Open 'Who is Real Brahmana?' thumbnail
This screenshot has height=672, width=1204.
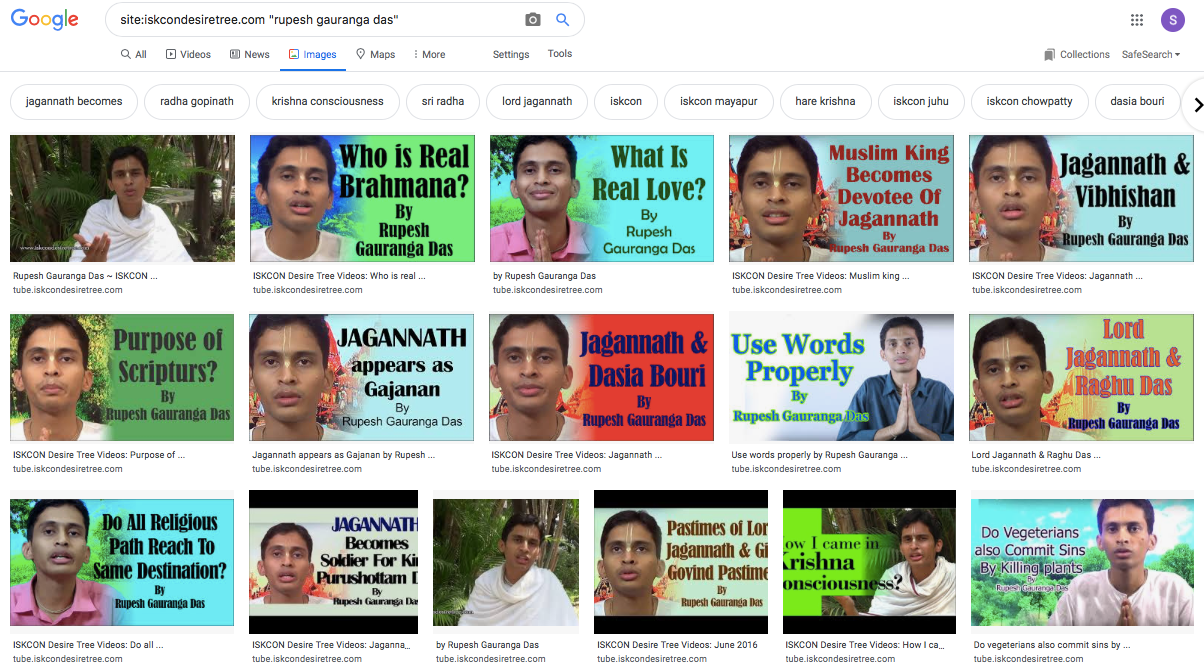coord(362,199)
